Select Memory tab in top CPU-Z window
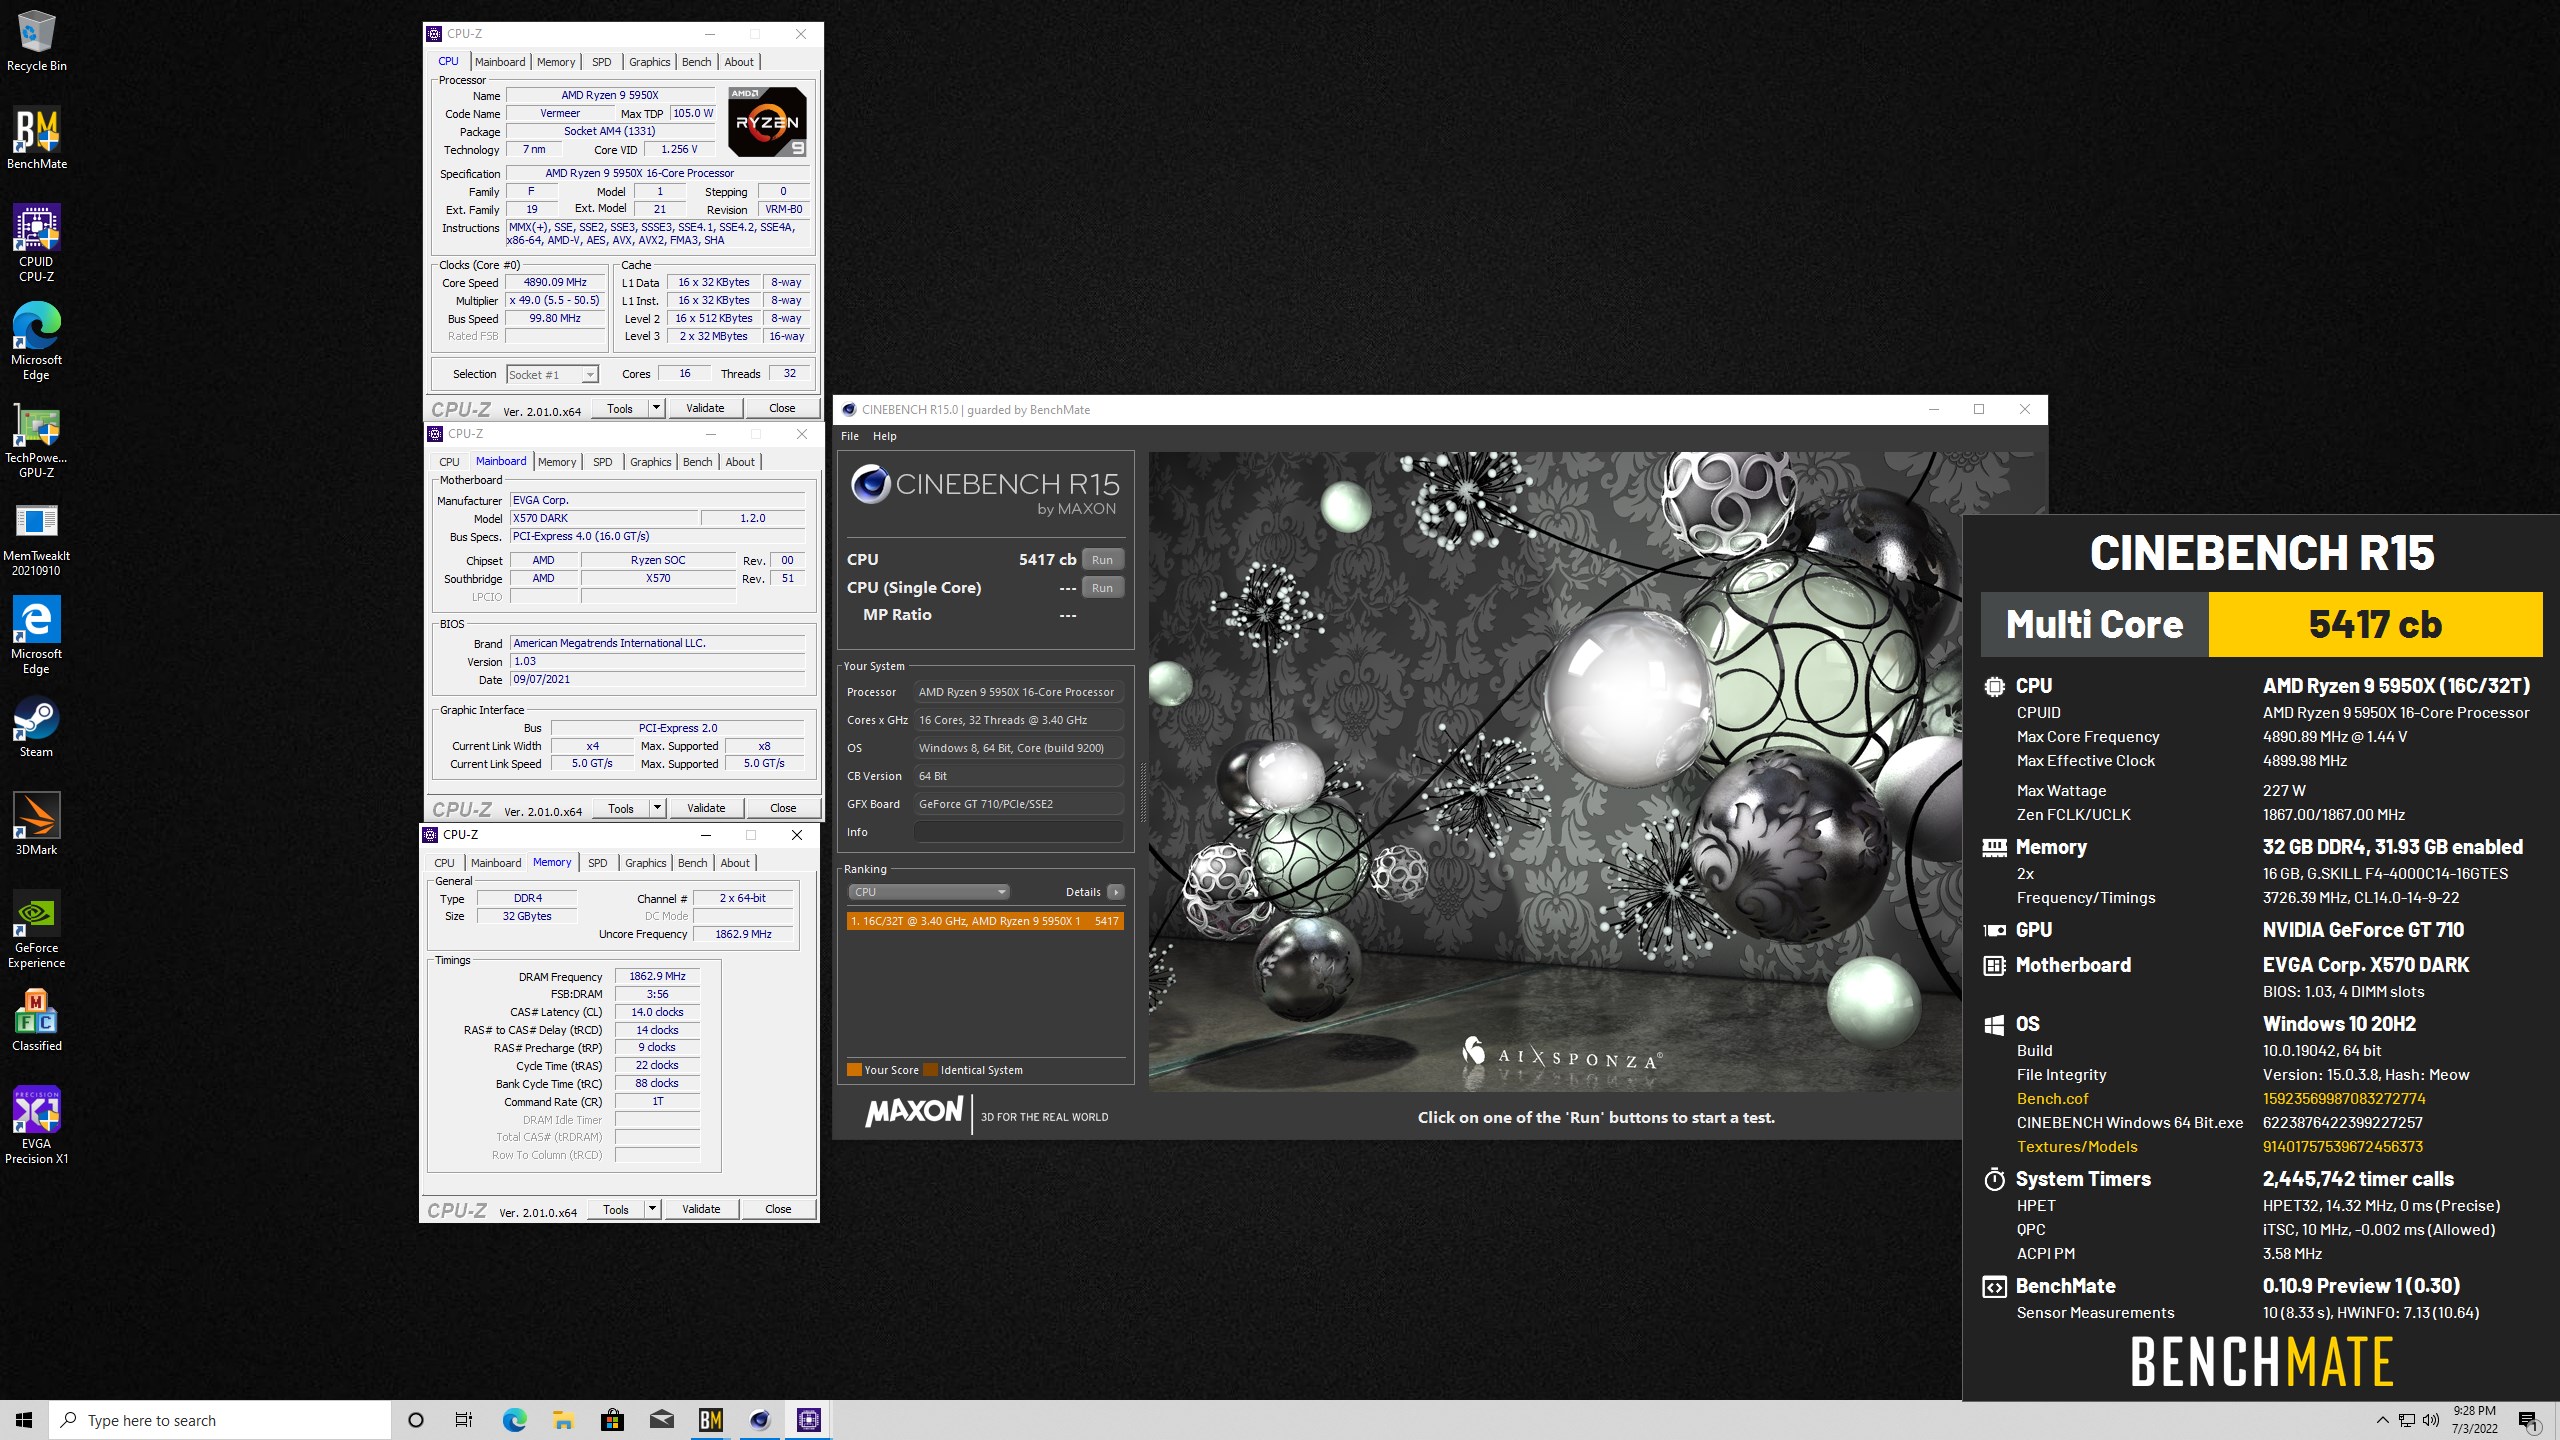Viewport: 2560px width, 1440px height. pos(556,62)
